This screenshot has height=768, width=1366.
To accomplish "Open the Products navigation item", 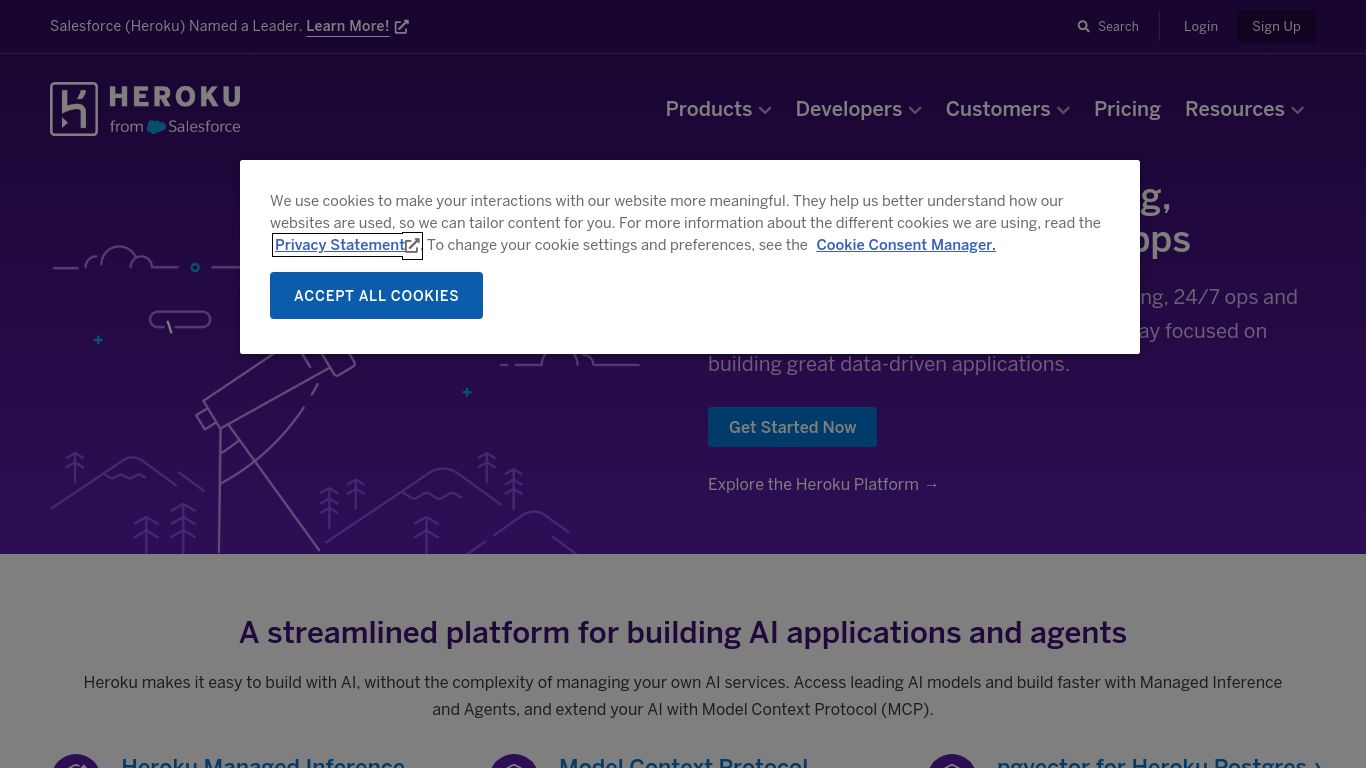I will (x=709, y=109).
